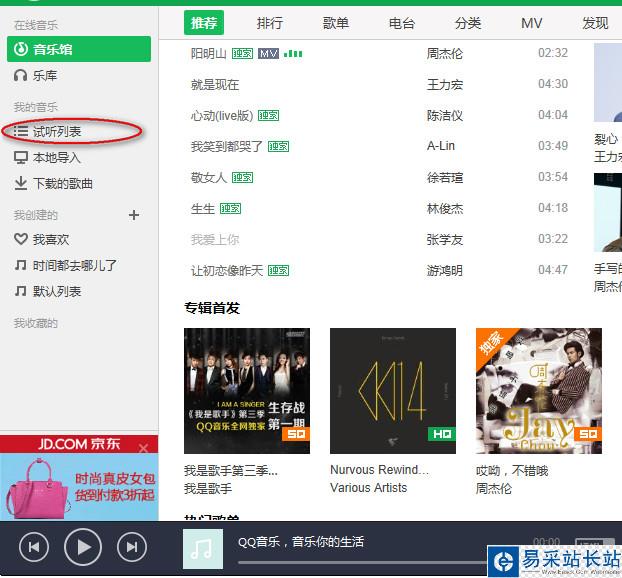Select the song 我爱上你
The width and height of the screenshot is (622, 578).
click(x=215, y=239)
